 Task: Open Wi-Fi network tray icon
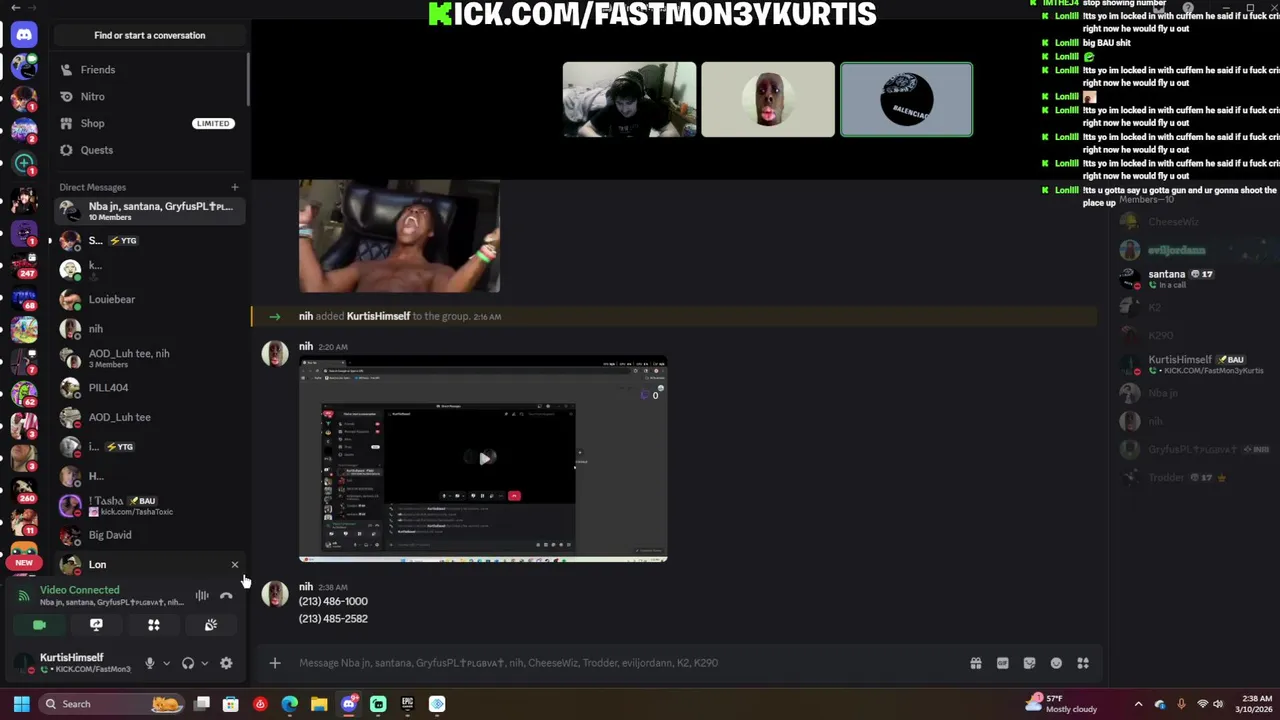[1203, 704]
